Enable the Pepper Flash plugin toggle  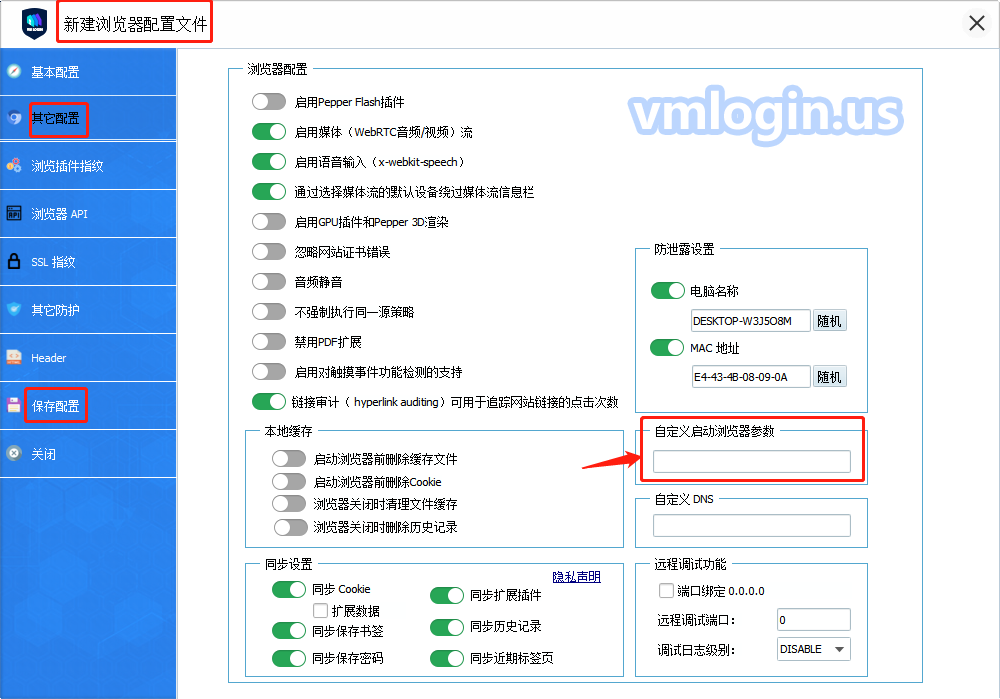pyautogui.click(x=269, y=102)
